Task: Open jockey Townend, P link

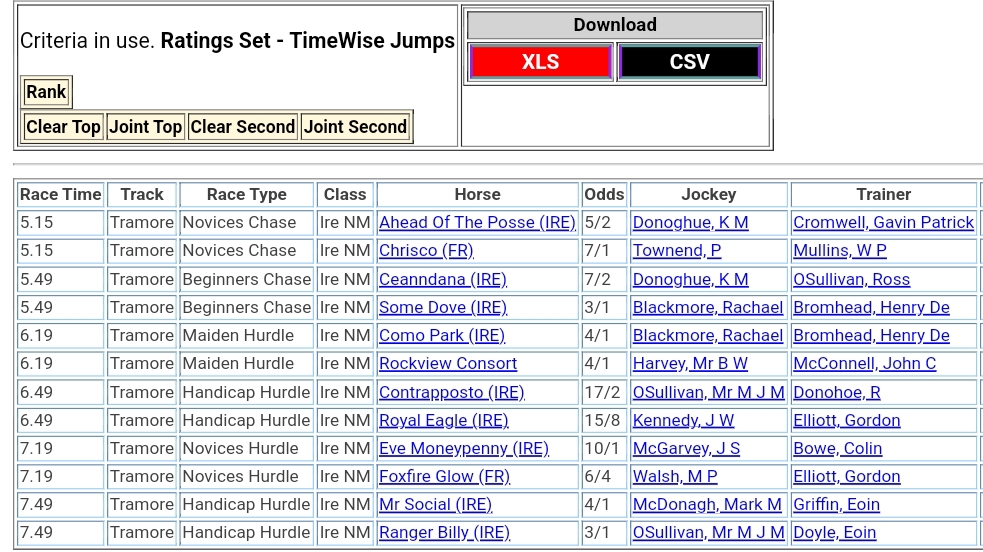Action: point(676,250)
